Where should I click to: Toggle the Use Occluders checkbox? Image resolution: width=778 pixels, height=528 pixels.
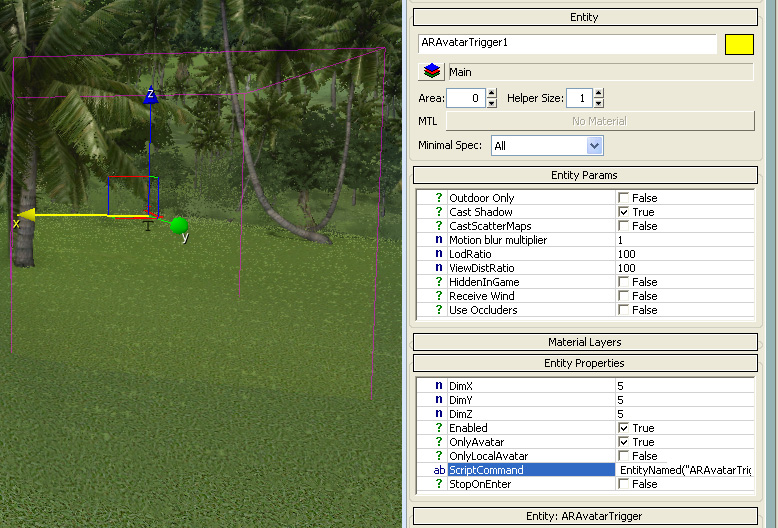623,310
